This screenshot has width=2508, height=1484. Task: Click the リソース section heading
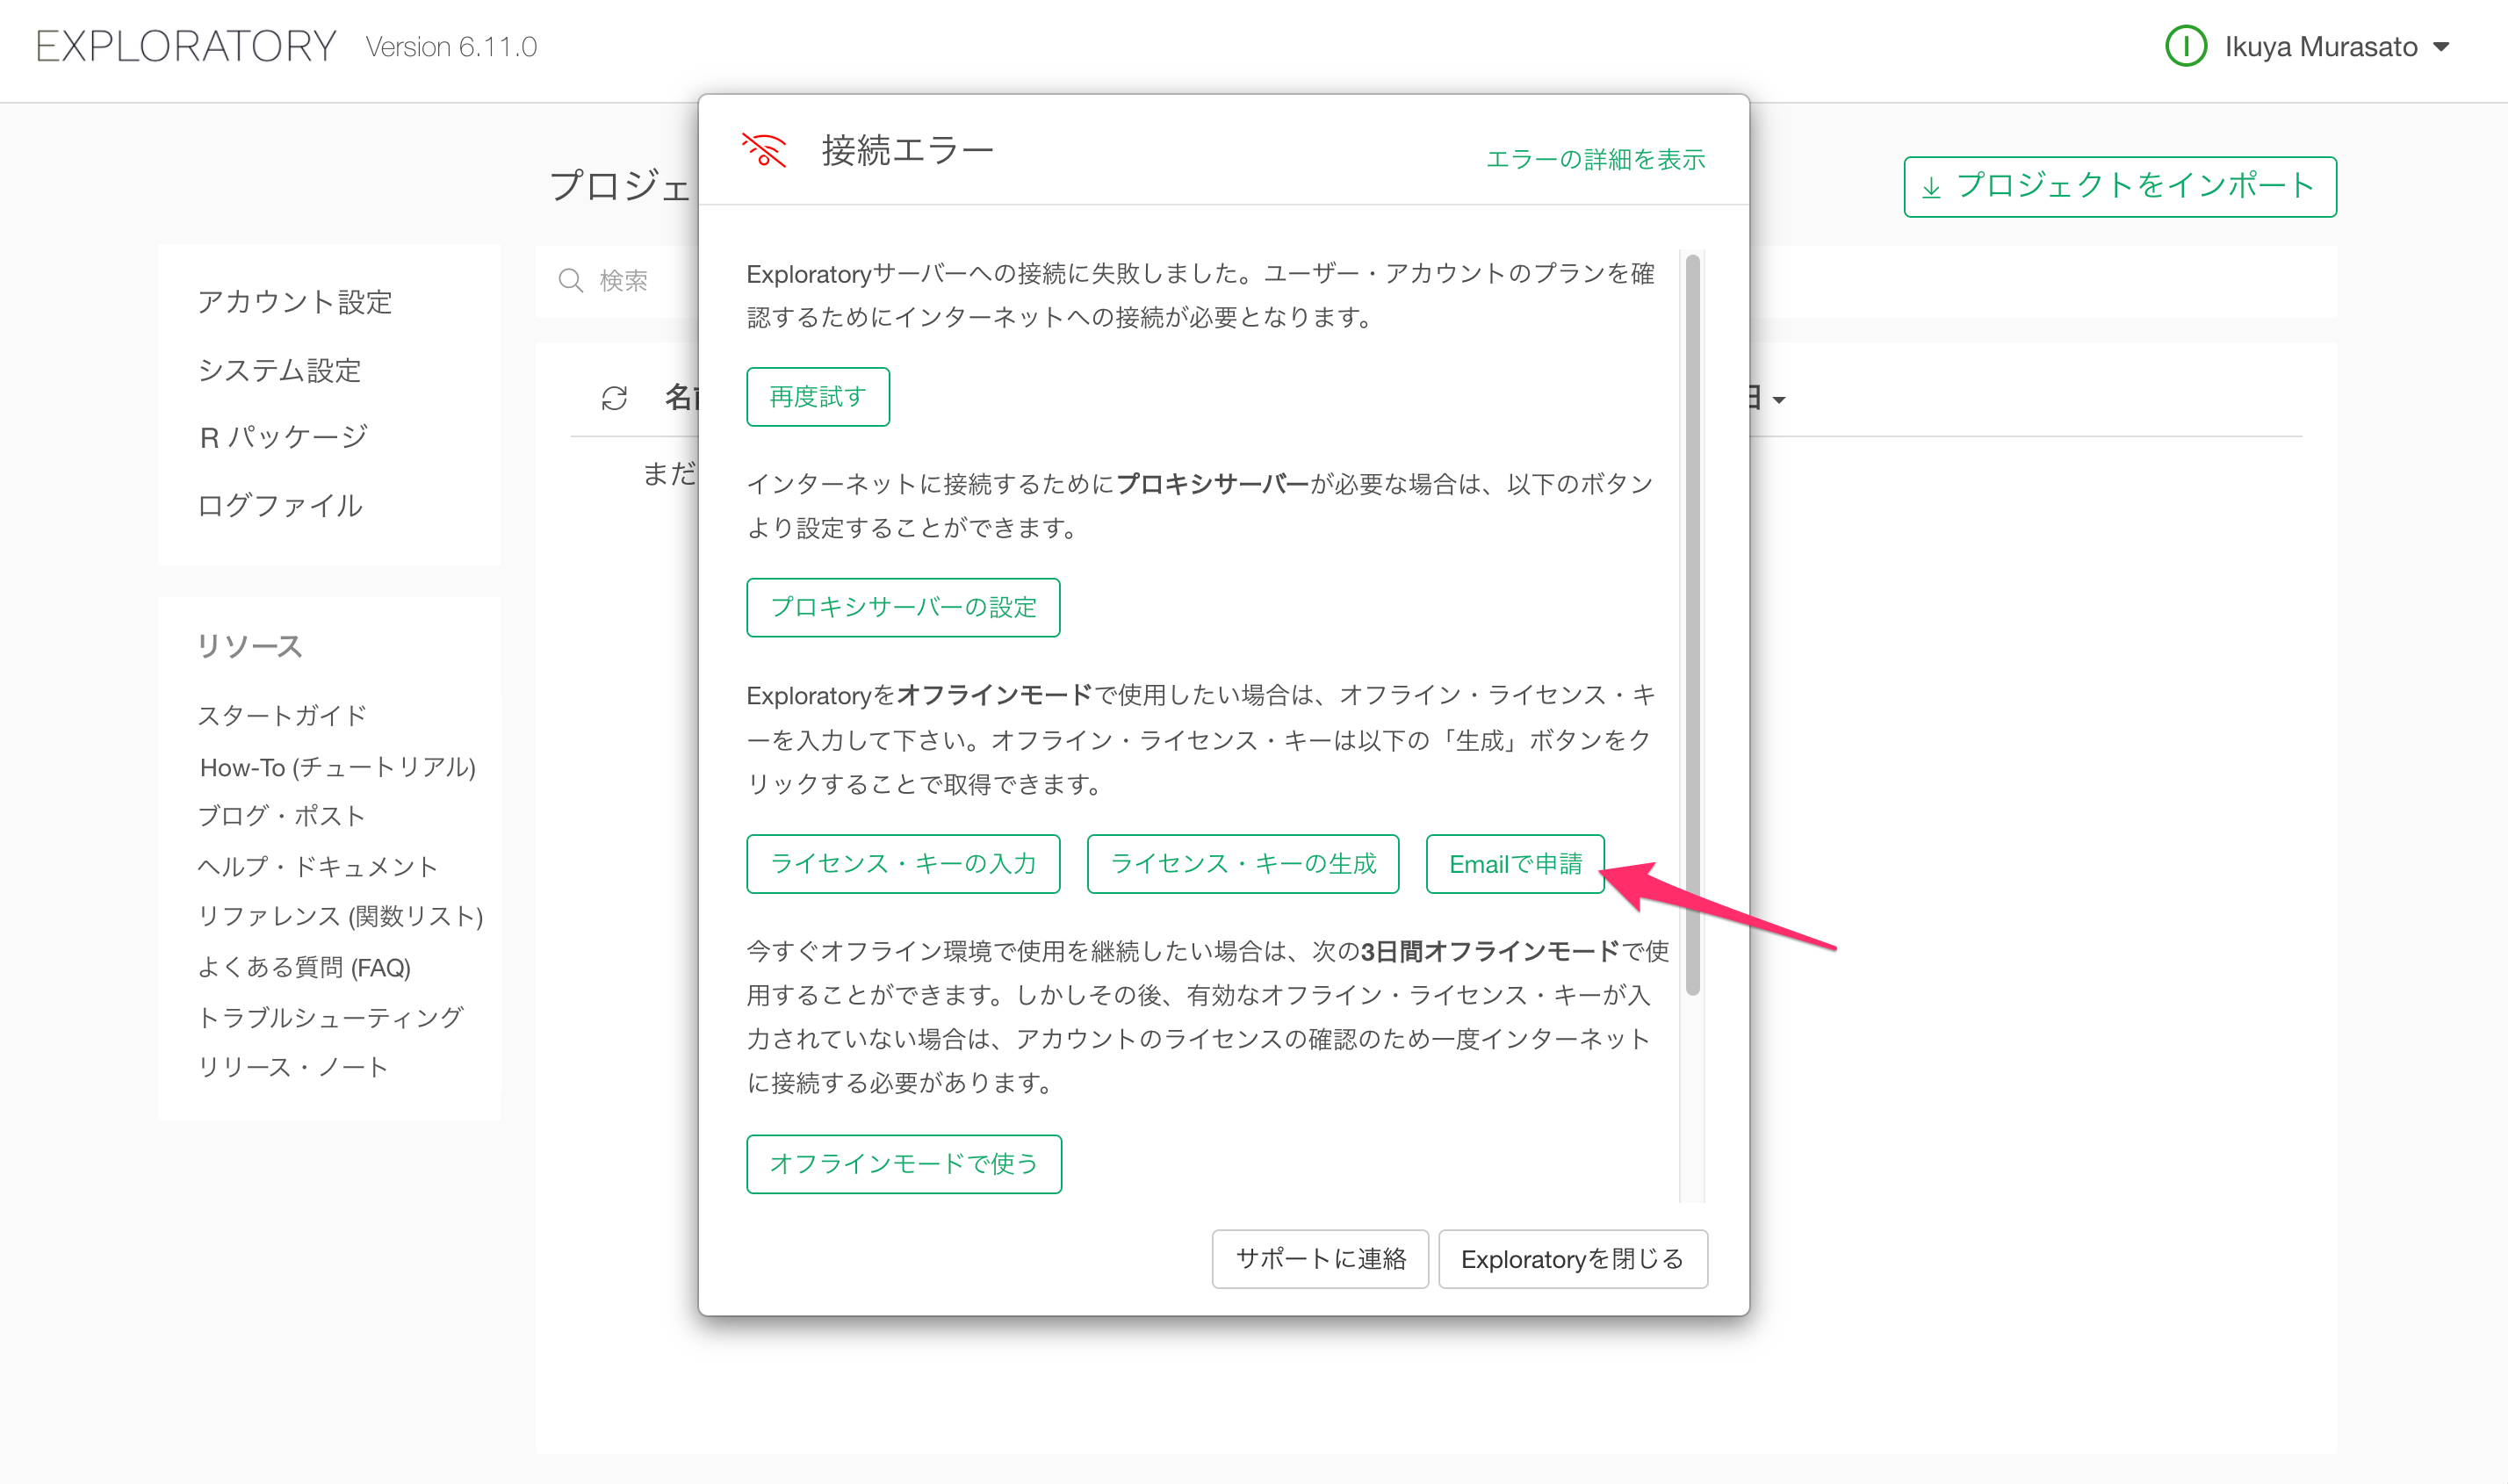point(249,646)
